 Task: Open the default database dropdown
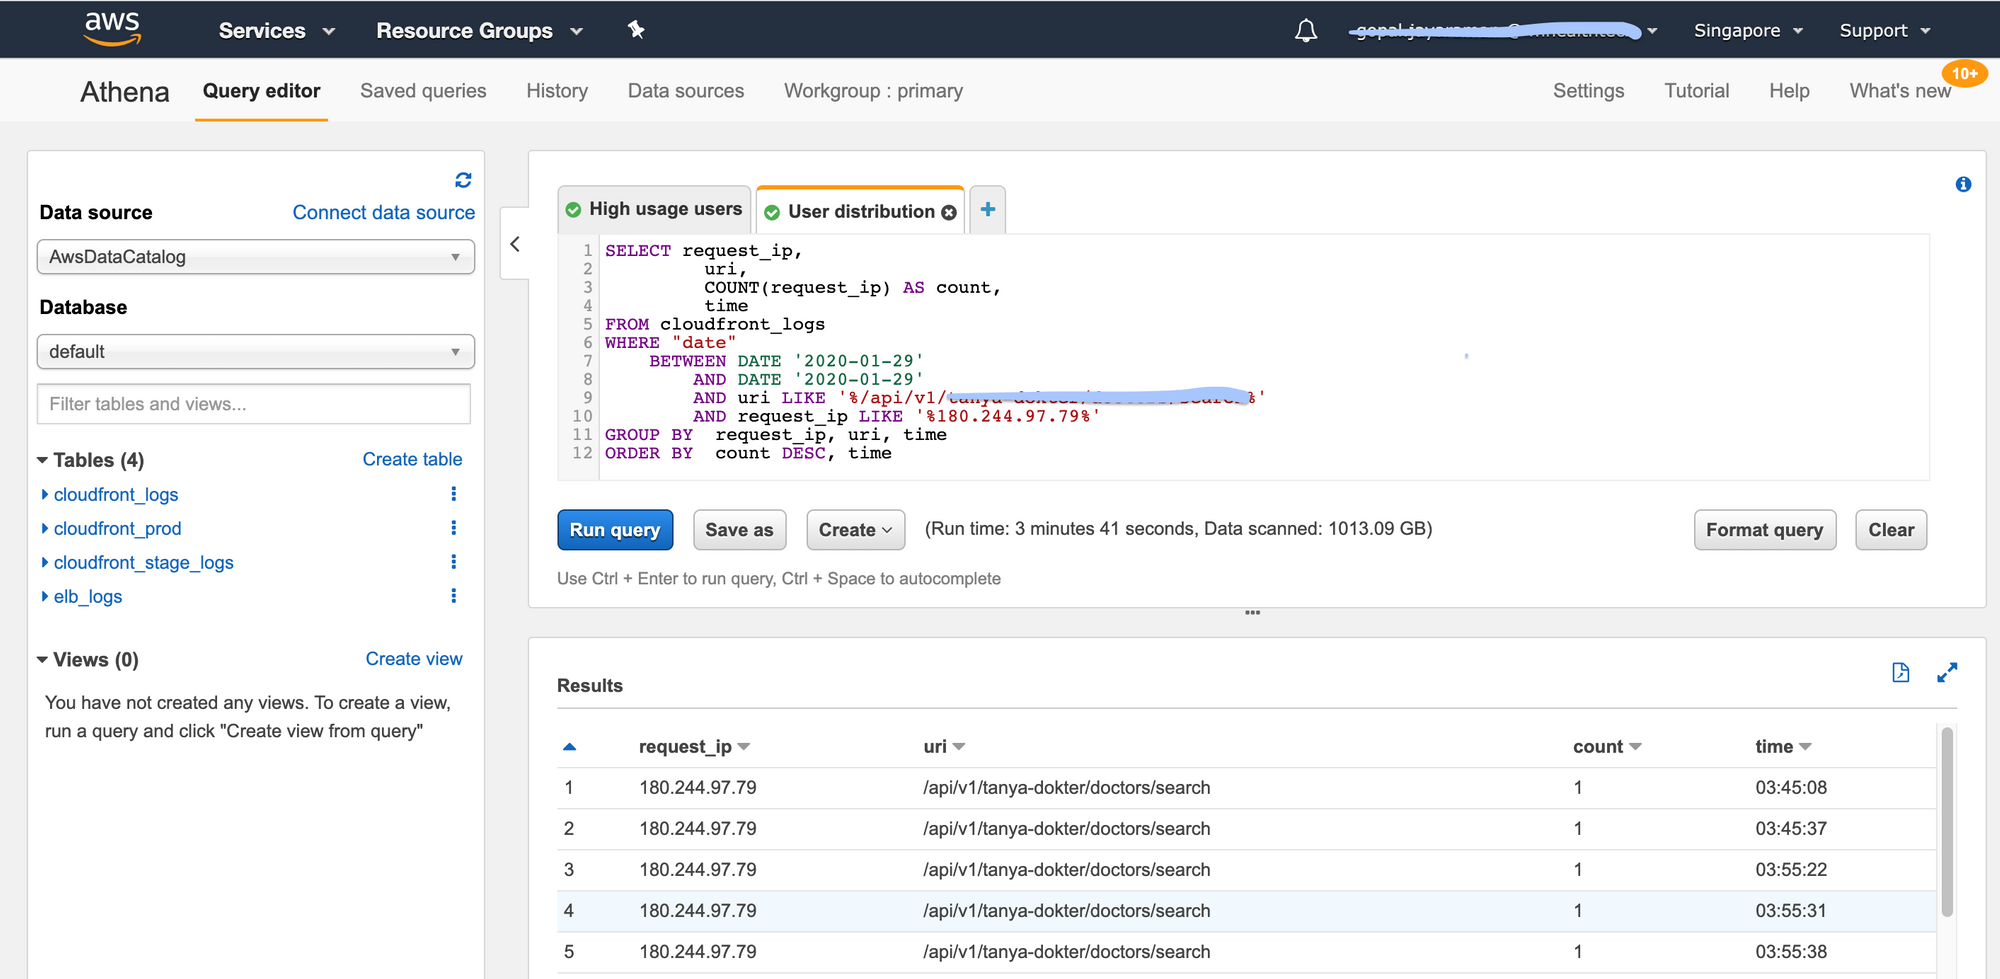click(x=256, y=352)
